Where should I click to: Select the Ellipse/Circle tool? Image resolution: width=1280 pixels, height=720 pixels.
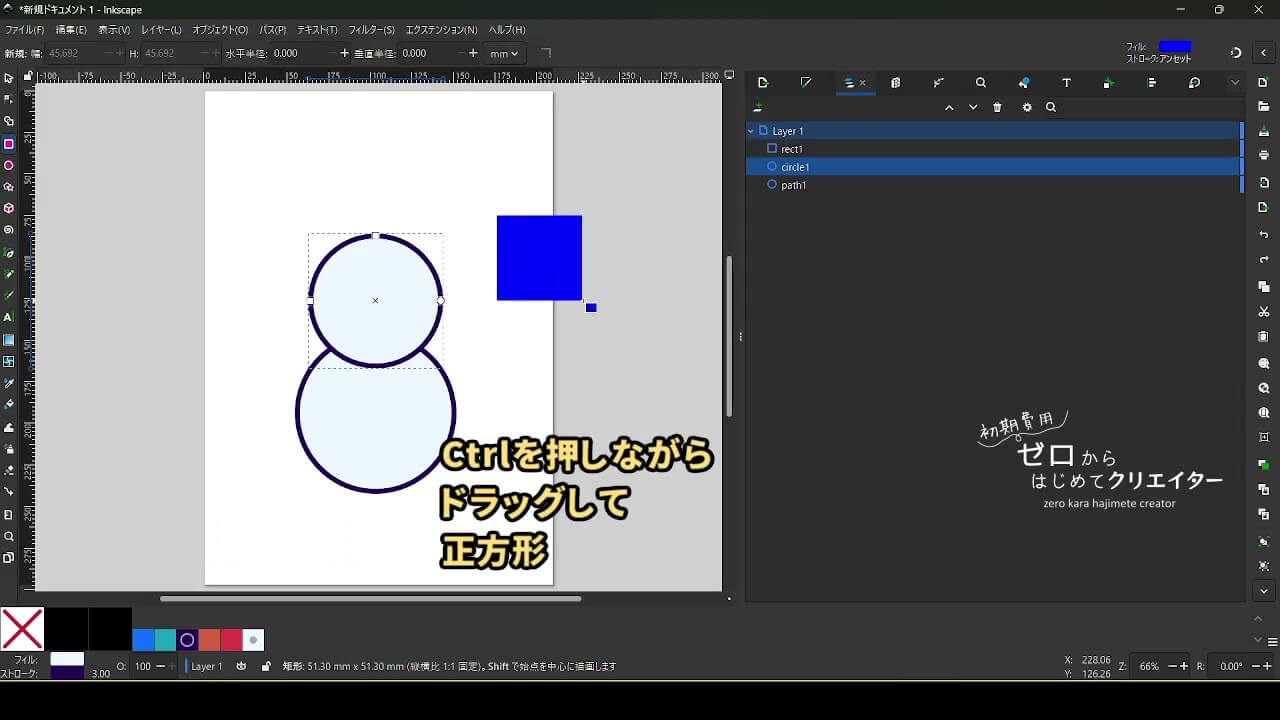pyautogui.click(x=9, y=166)
